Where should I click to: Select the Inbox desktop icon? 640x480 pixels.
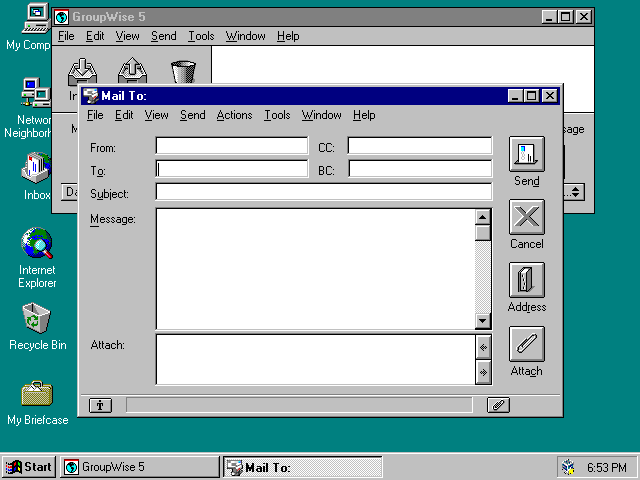click(36, 167)
